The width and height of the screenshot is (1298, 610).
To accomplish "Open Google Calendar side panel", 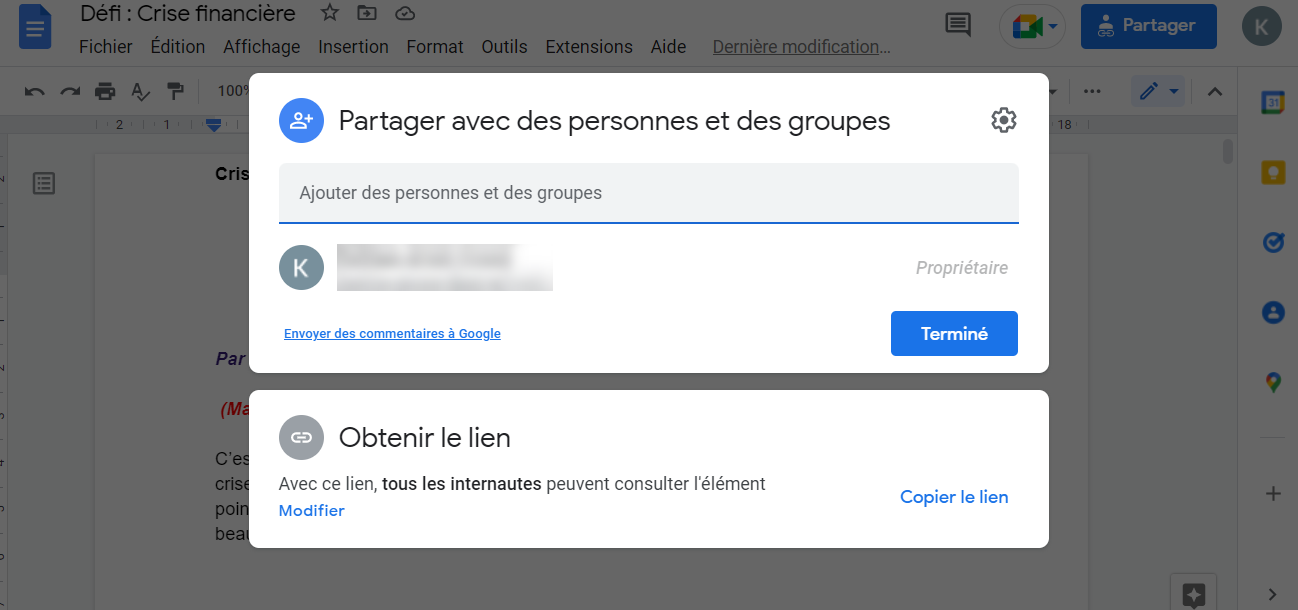I will (x=1272, y=102).
